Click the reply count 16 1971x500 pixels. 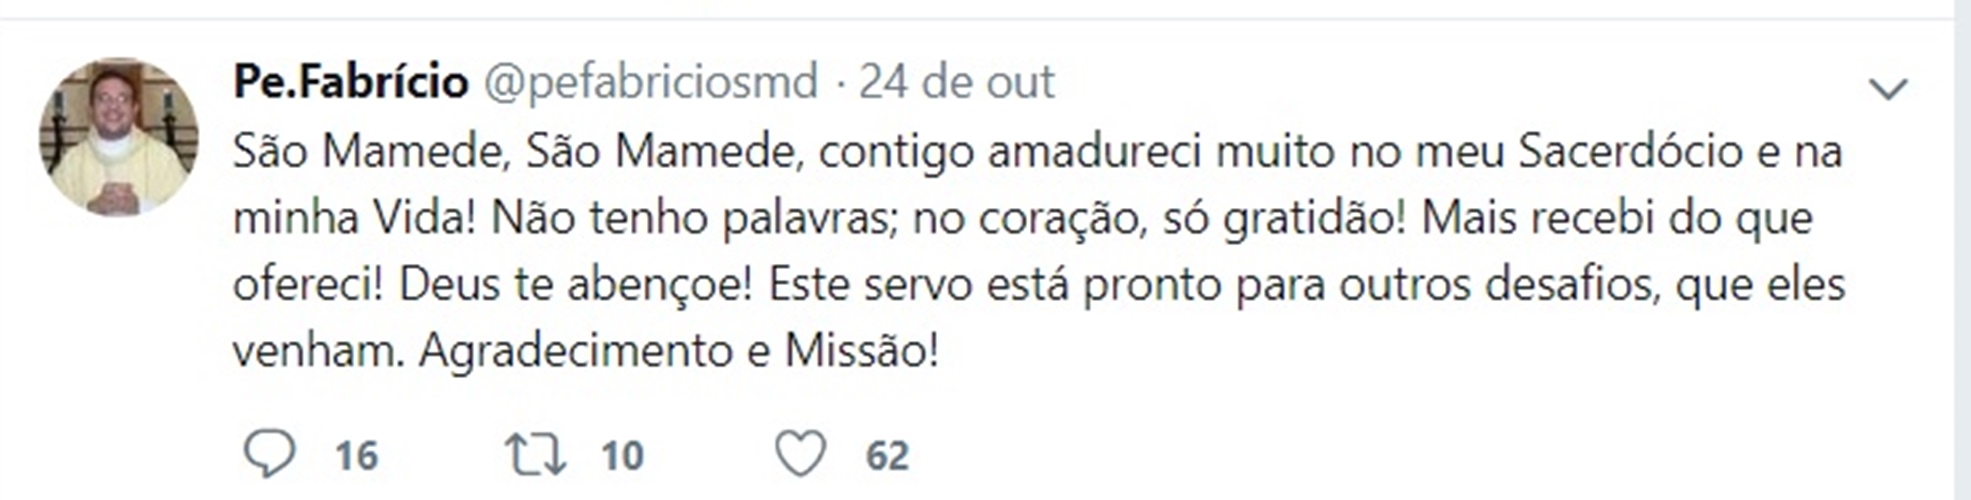(x=356, y=456)
